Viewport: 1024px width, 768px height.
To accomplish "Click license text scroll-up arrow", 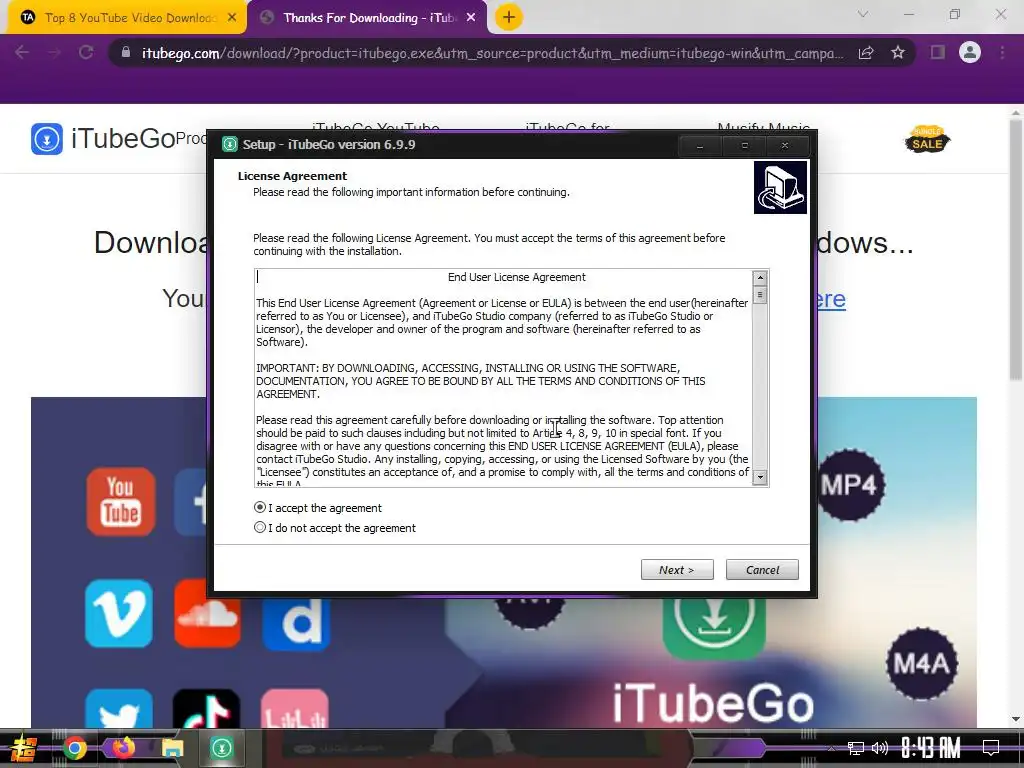I will pos(760,278).
